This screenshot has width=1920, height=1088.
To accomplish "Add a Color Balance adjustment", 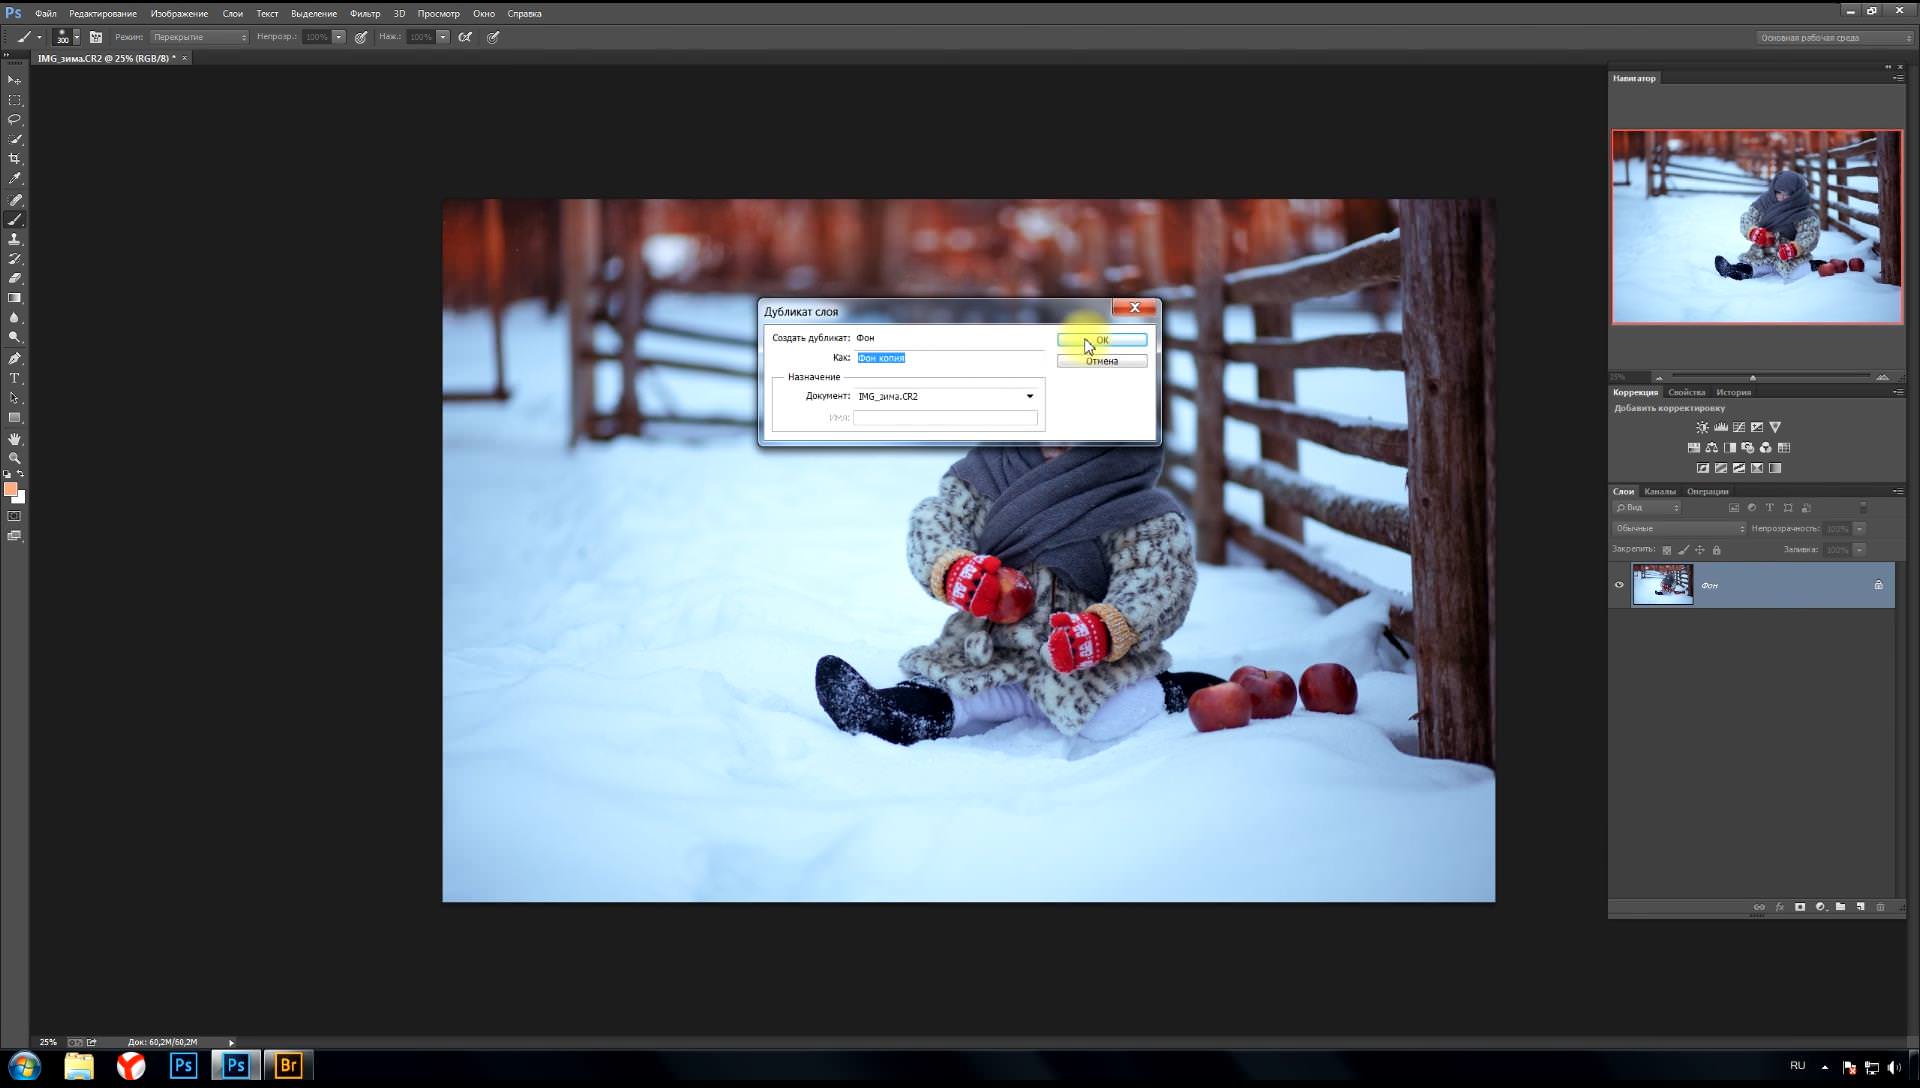I will pyautogui.click(x=1712, y=448).
